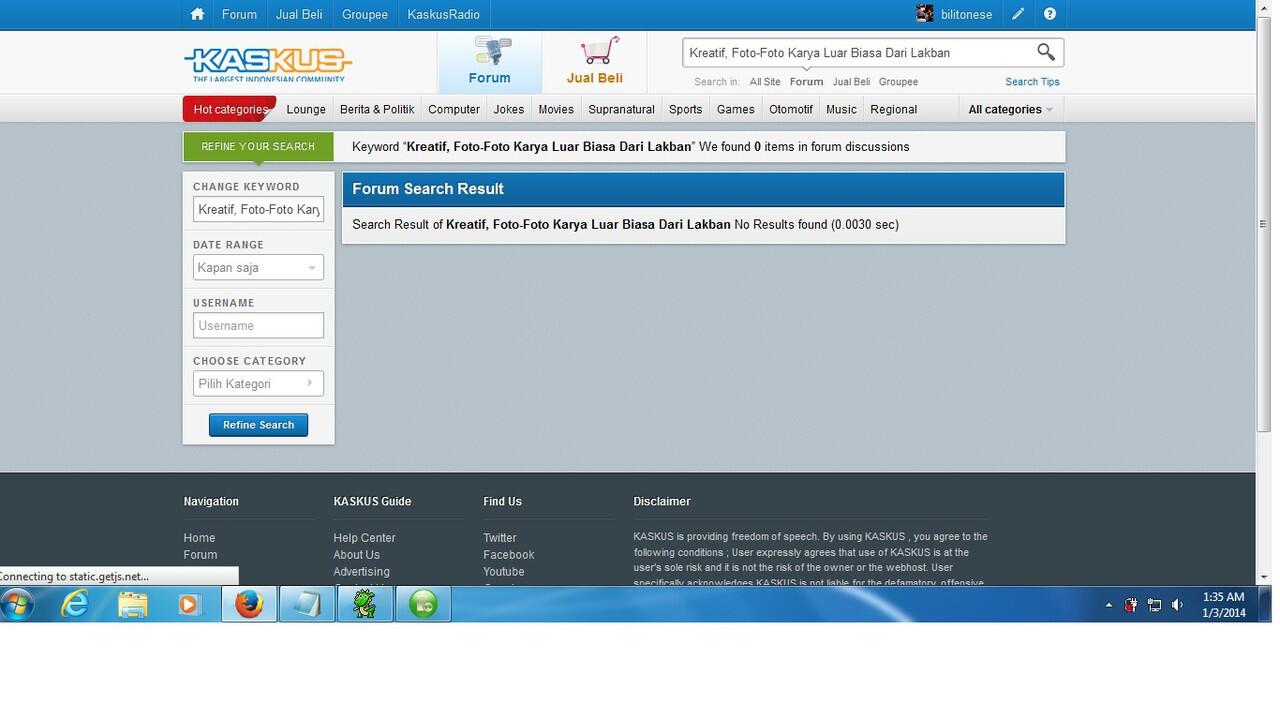1280x720 pixels.
Task: Click the magnifier search icon
Action: pos(1045,52)
